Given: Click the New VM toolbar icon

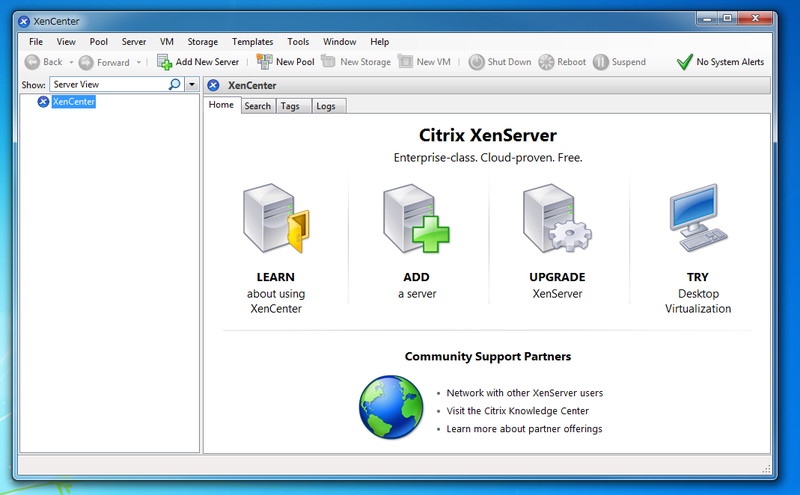Looking at the screenshot, I should coord(405,62).
